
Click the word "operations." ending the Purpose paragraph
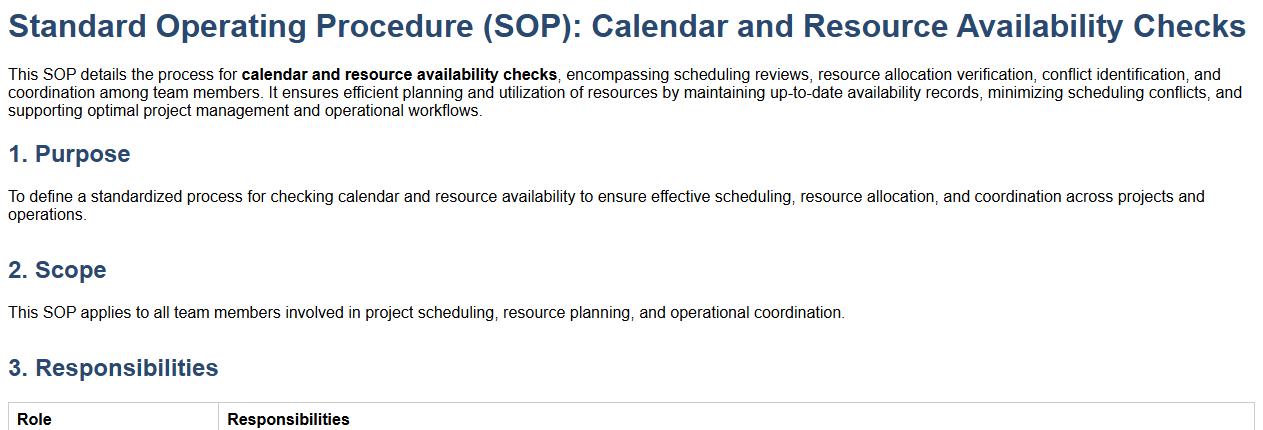47,215
